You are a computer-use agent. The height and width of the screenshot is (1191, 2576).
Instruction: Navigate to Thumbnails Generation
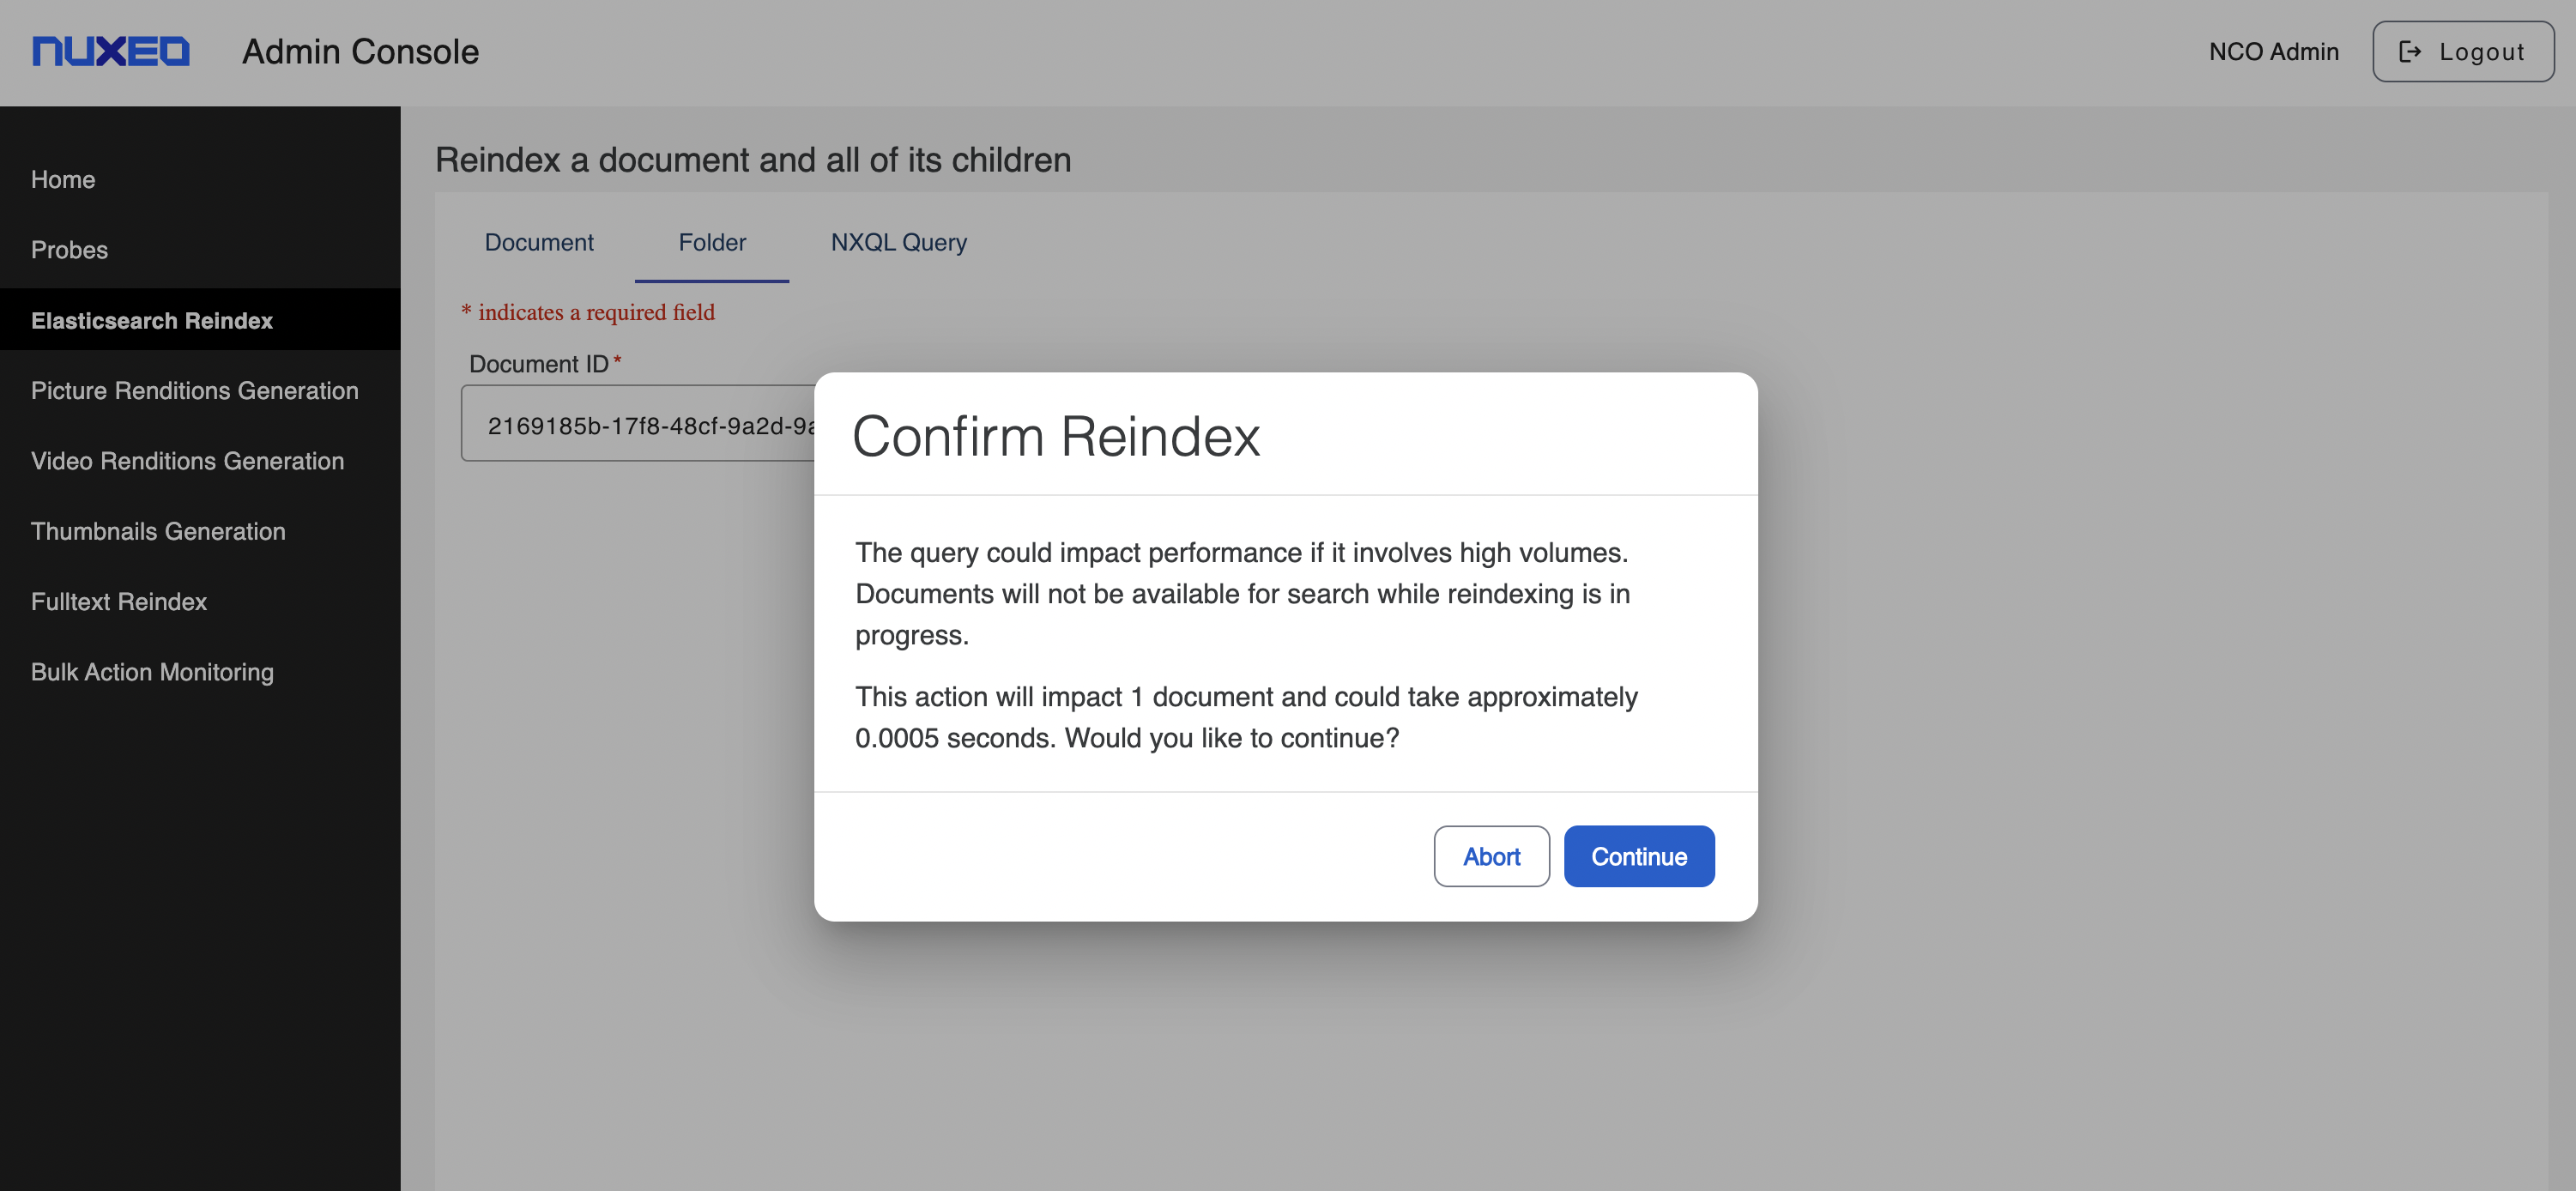158,531
